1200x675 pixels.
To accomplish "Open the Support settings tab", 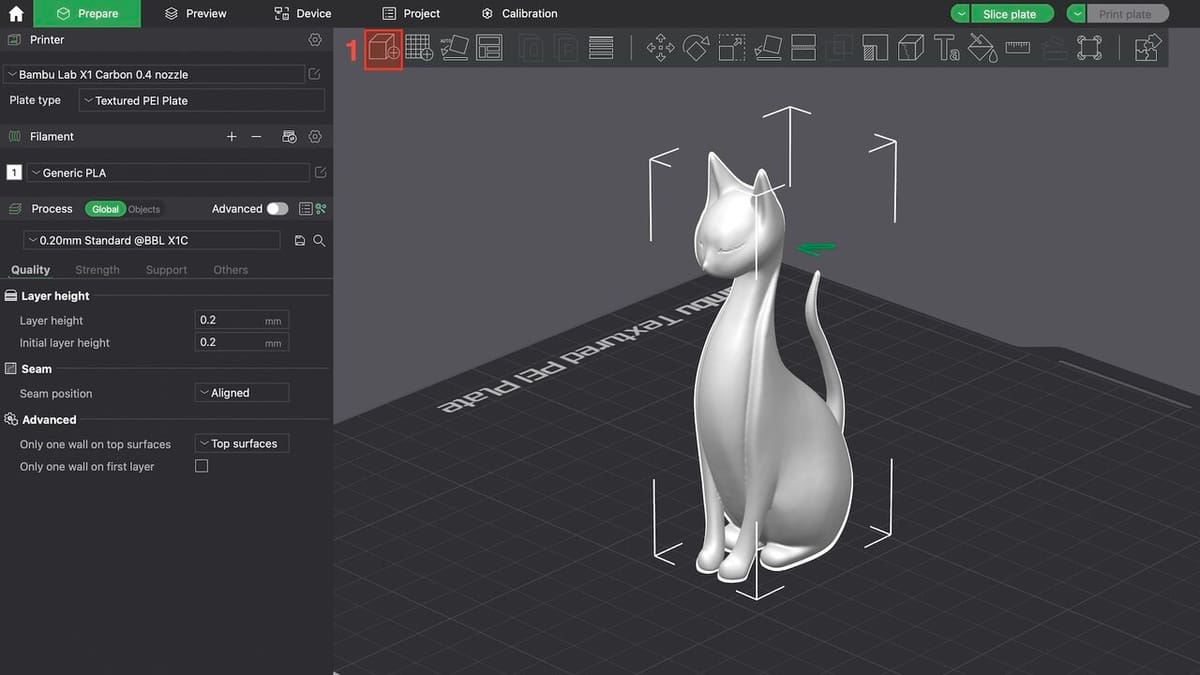I will pos(166,270).
